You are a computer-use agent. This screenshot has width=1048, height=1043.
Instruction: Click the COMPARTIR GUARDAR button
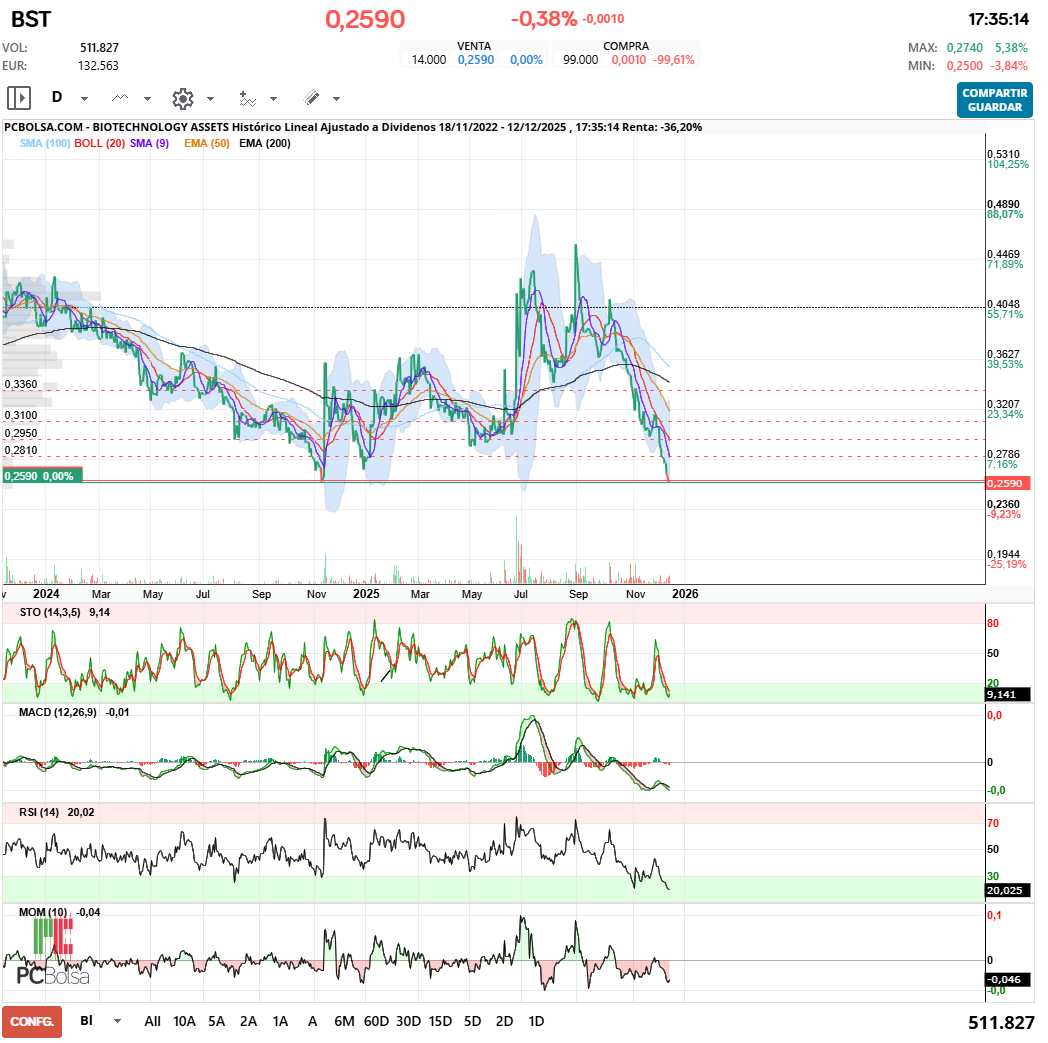pos(995,100)
